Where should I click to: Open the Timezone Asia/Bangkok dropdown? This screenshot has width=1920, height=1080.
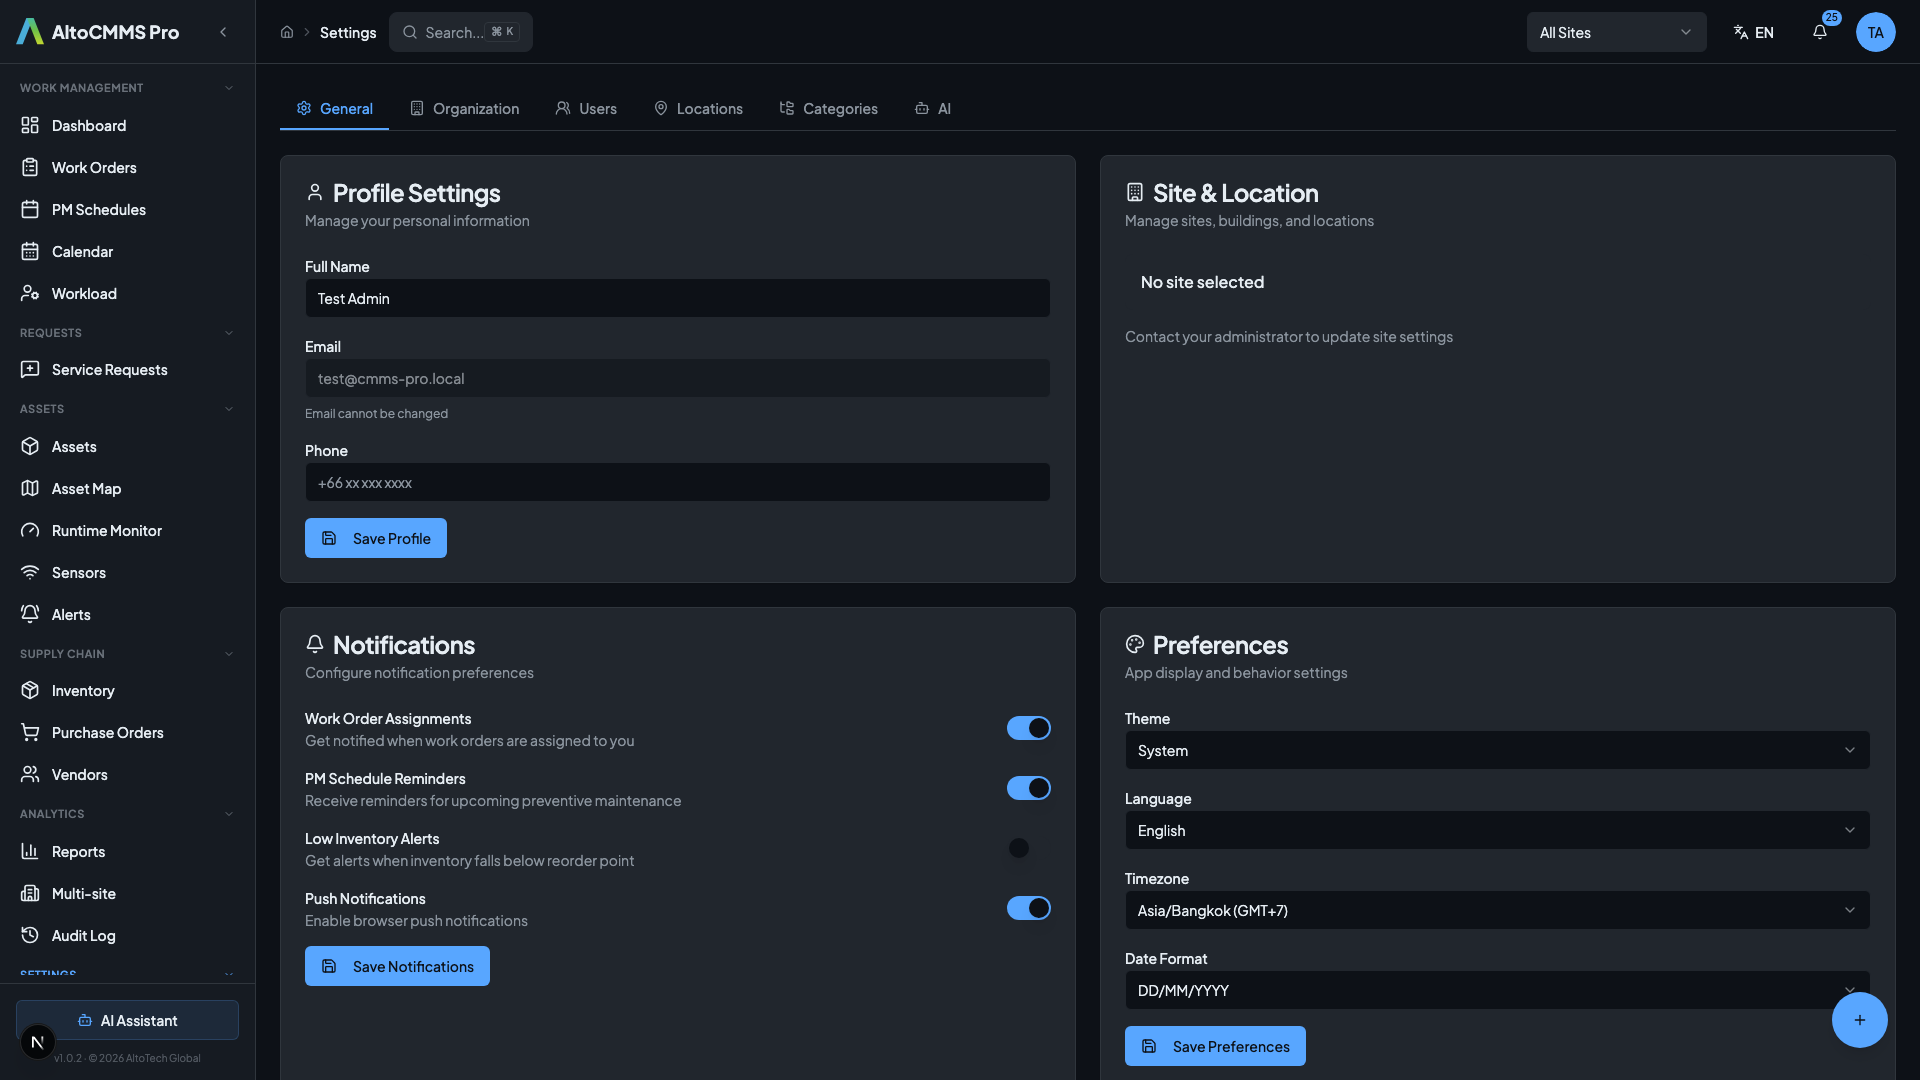[x=1496, y=910]
